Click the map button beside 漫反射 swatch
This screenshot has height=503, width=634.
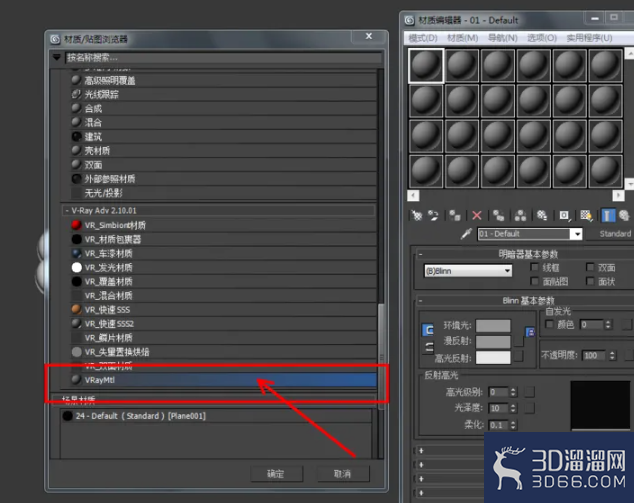click(x=519, y=342)
